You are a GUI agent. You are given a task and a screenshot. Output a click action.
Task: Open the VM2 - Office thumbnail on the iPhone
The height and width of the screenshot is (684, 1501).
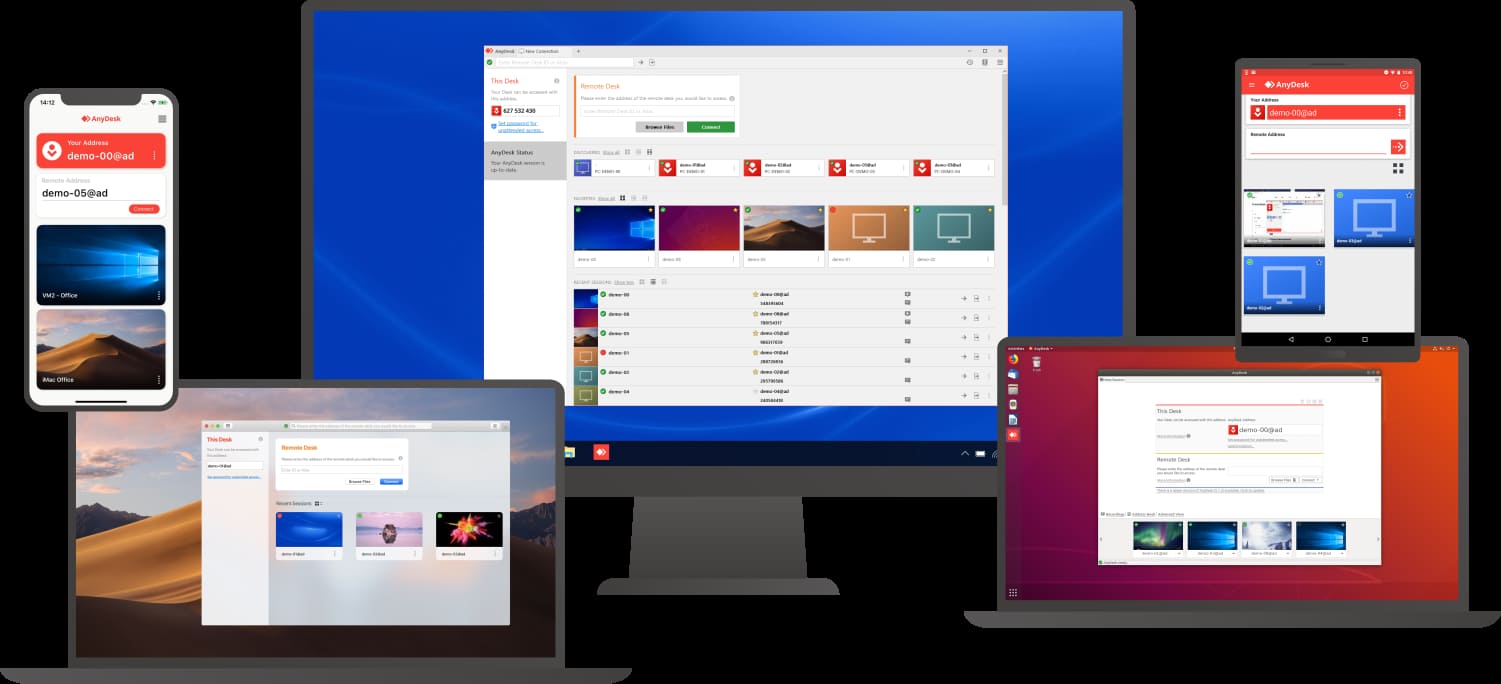(x=101, y=264)
